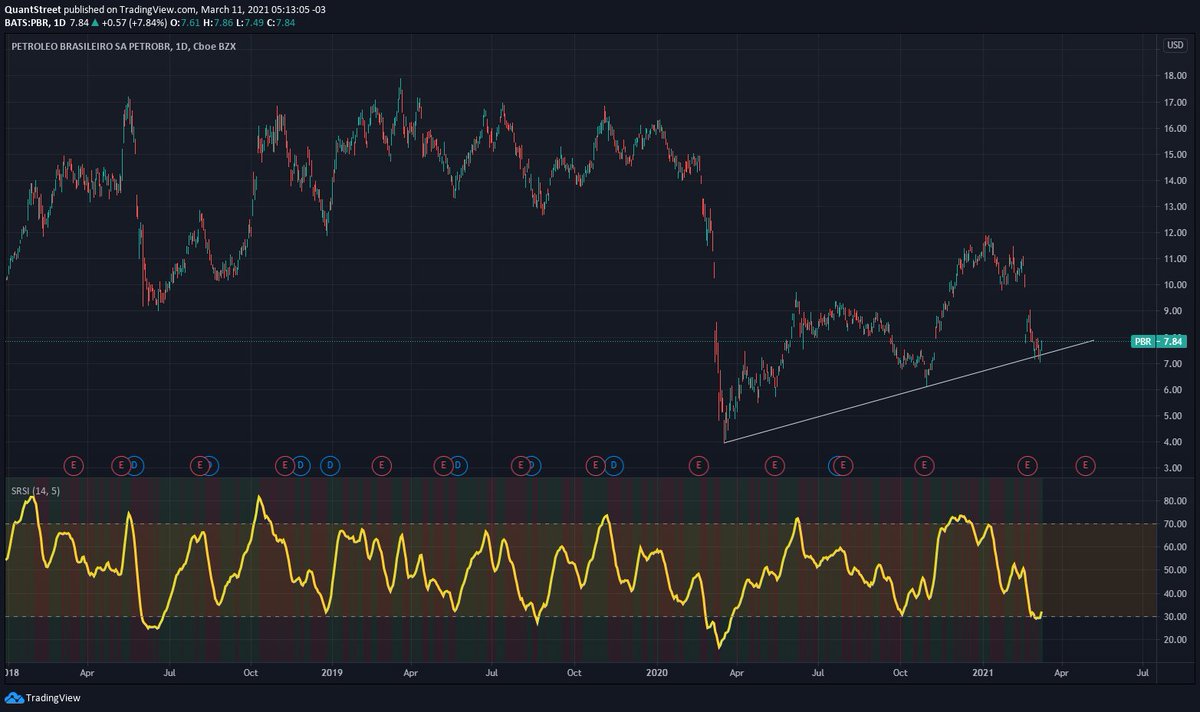This screenshot has width=1200, height=712.
Task: Click the lone dividend D marker near 2019
Action: coord(328,464)
